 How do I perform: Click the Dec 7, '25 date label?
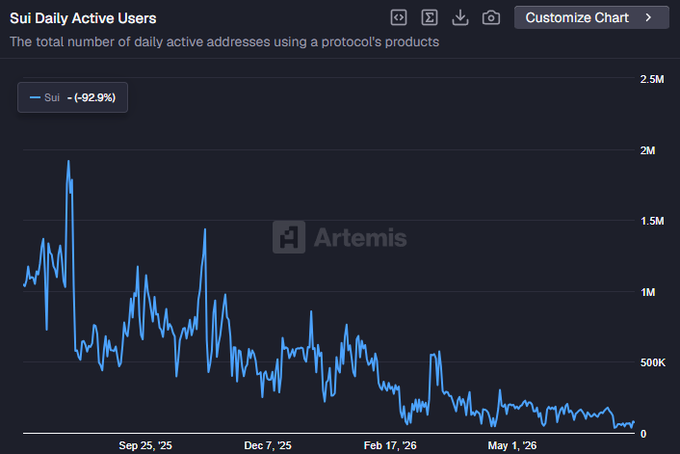click(x=268, y=445)
